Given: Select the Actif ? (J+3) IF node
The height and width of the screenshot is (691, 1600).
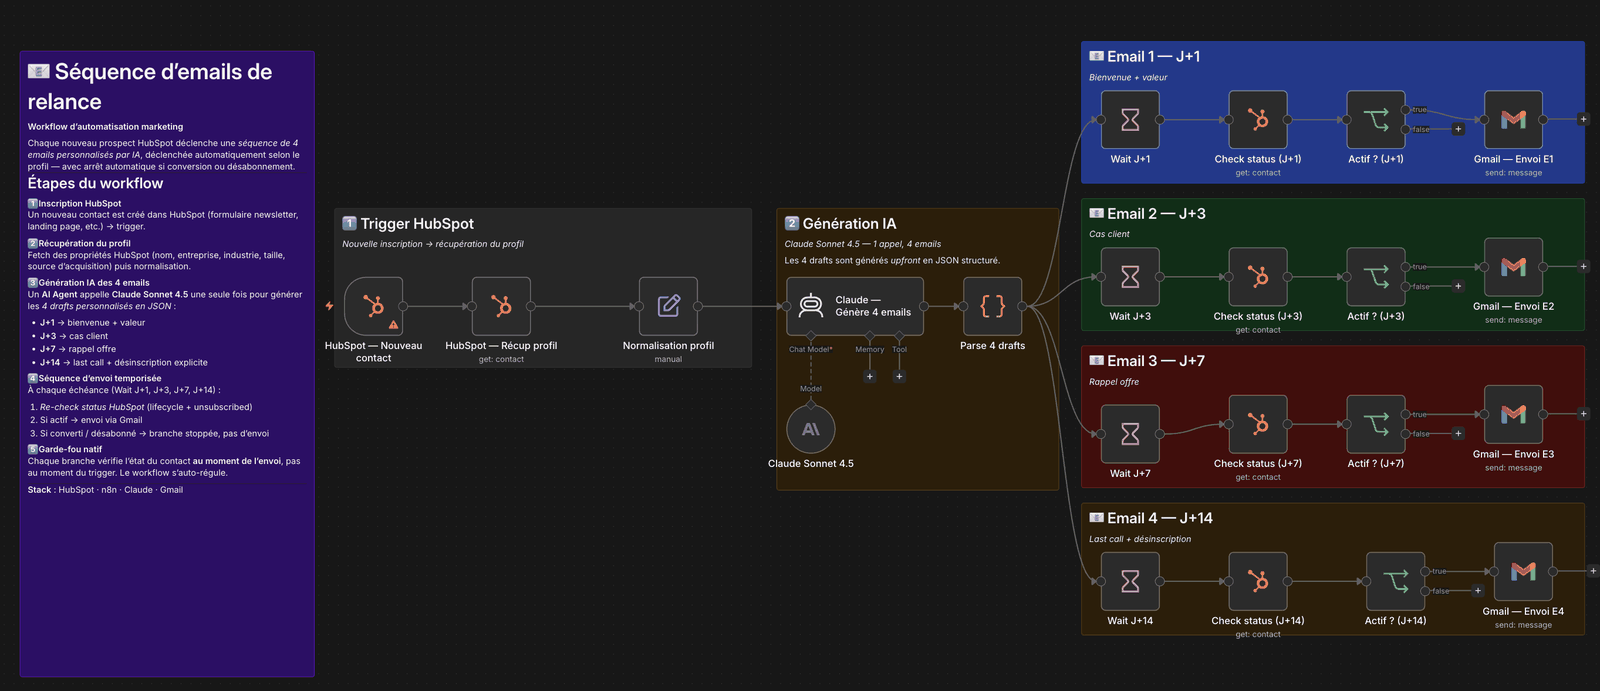Looking at the screenshot, I should point(1376,277).
